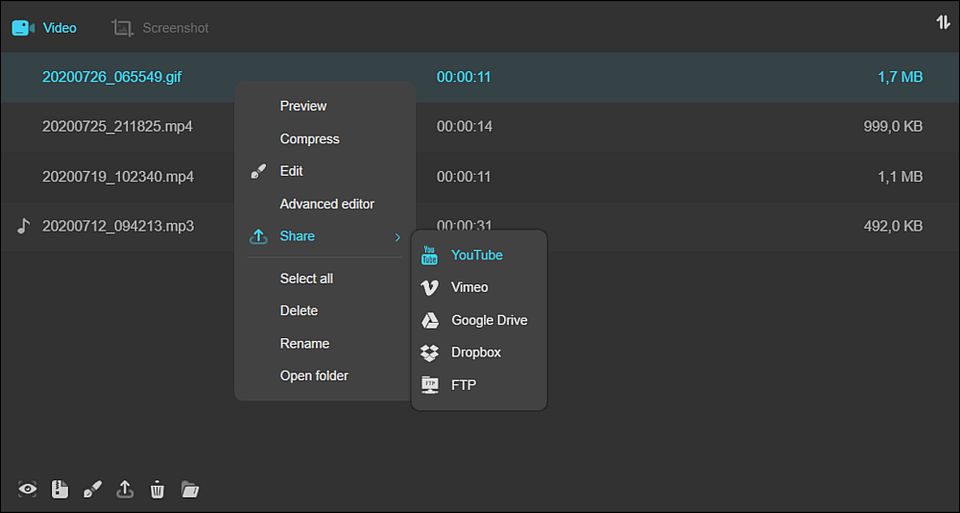Click the compress file icon in bottom toolbar
The height and width of the screenshot is (513, 960).
60,489
